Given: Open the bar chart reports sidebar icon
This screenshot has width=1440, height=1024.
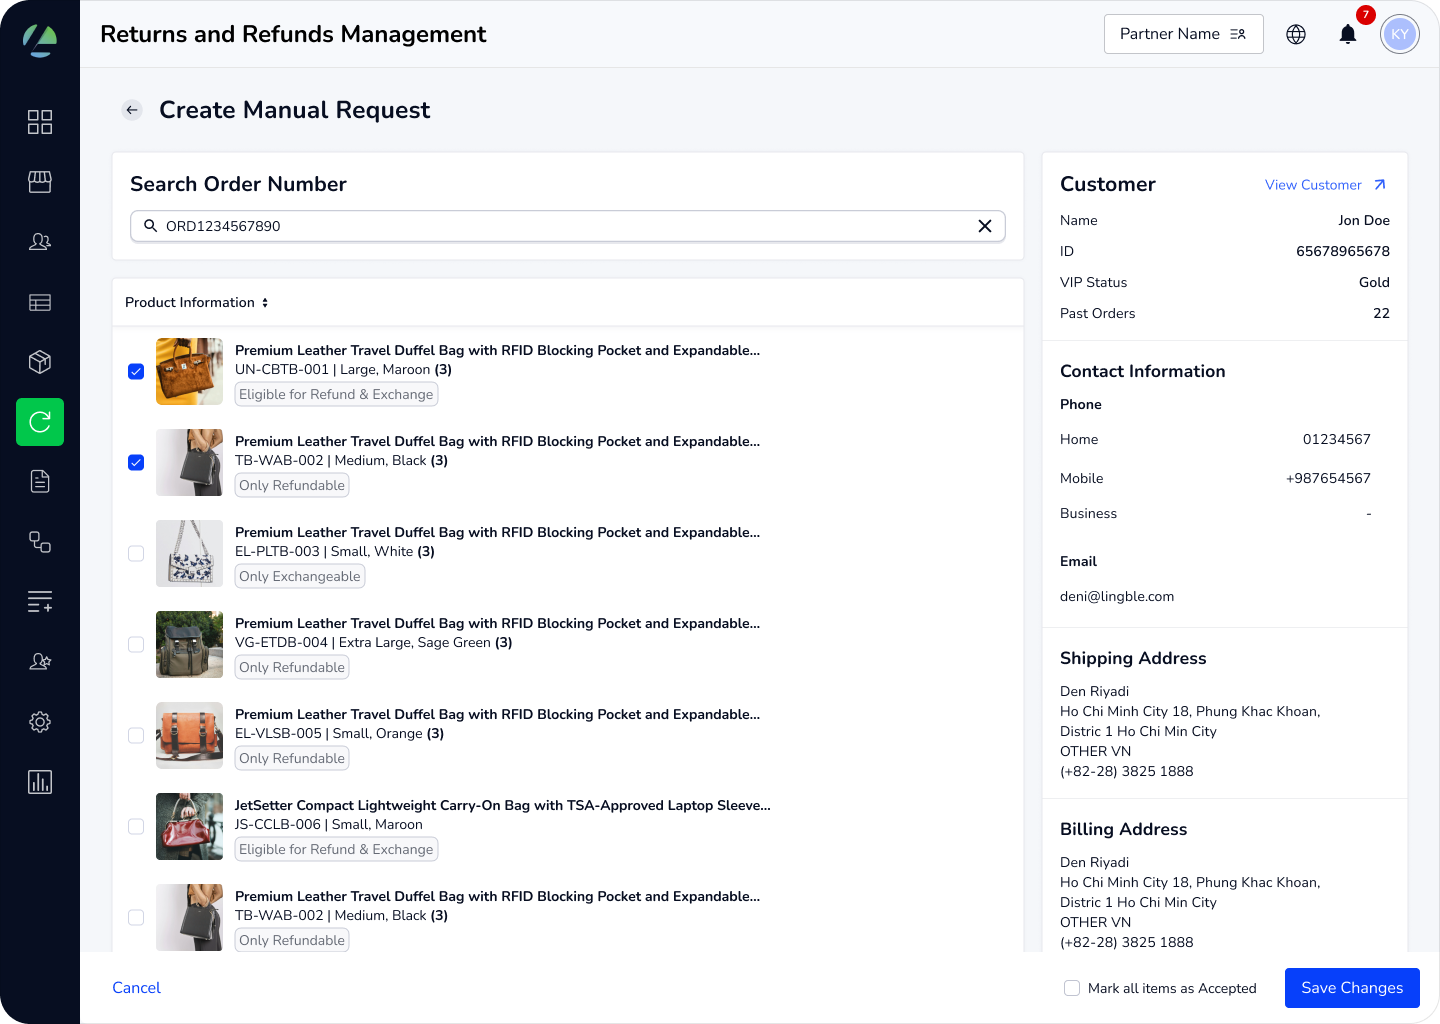Looking at the screenshot, I should (x=40, y=782).
